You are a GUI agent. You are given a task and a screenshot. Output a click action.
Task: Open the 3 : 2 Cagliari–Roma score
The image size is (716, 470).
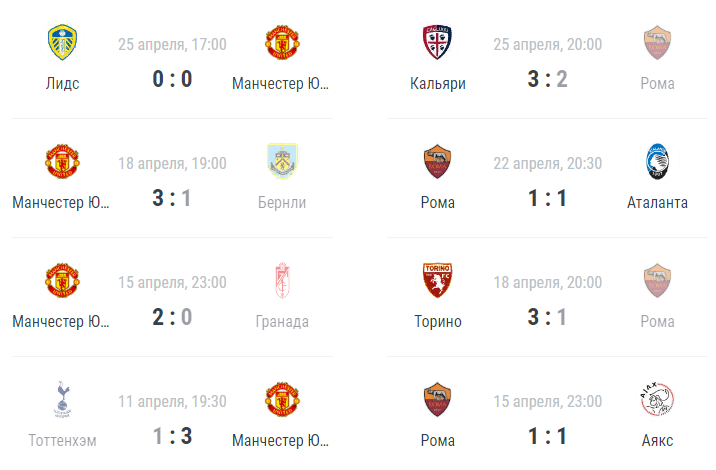[x=547, y=79]
